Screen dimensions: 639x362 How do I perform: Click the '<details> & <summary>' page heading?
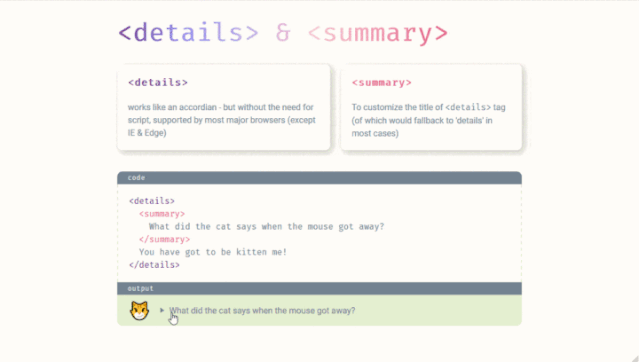(x=283, y=33)
